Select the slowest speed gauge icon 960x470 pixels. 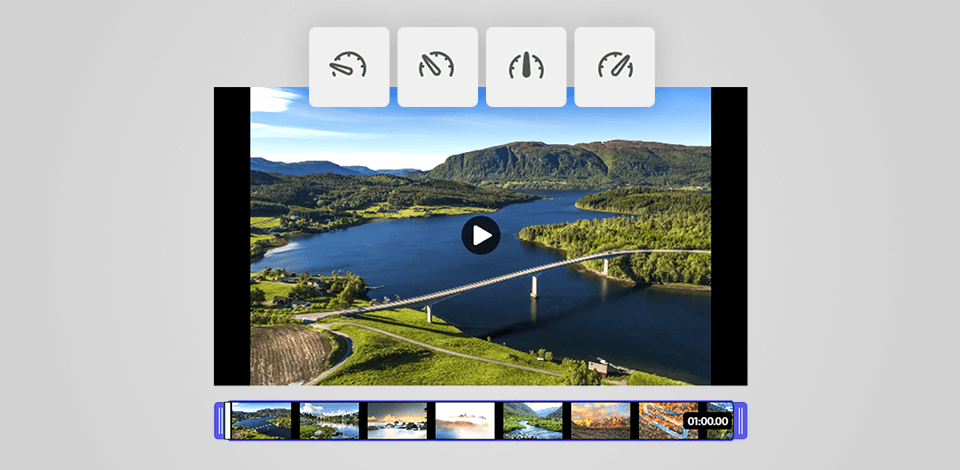pyautogui.click(x=349, y=67)
